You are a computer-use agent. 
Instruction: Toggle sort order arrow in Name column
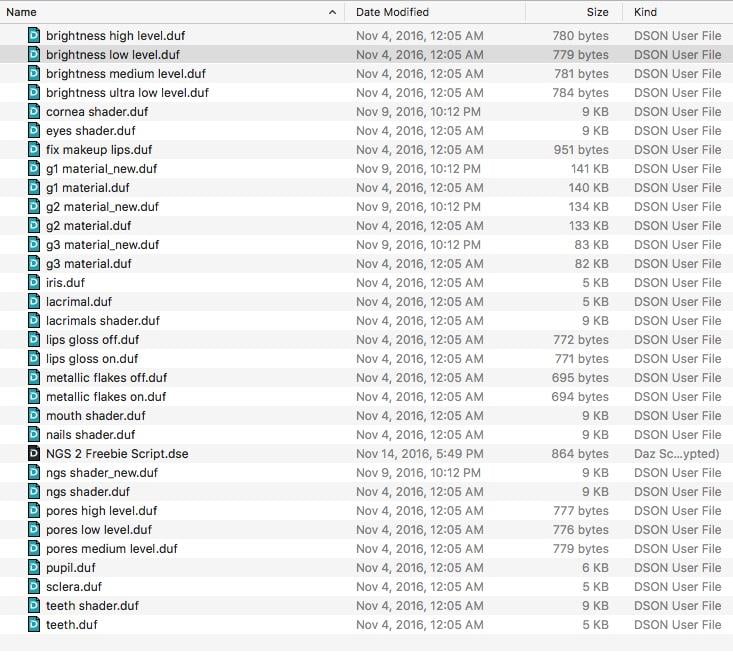pos(332,12)
